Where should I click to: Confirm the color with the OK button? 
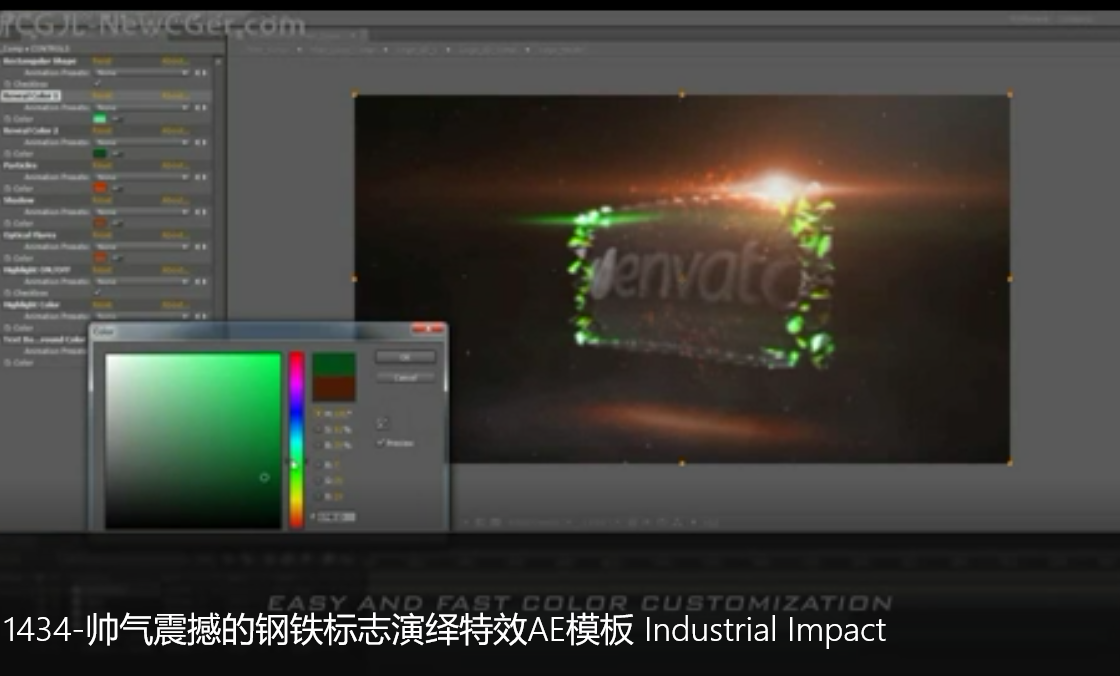click(405, 357)
